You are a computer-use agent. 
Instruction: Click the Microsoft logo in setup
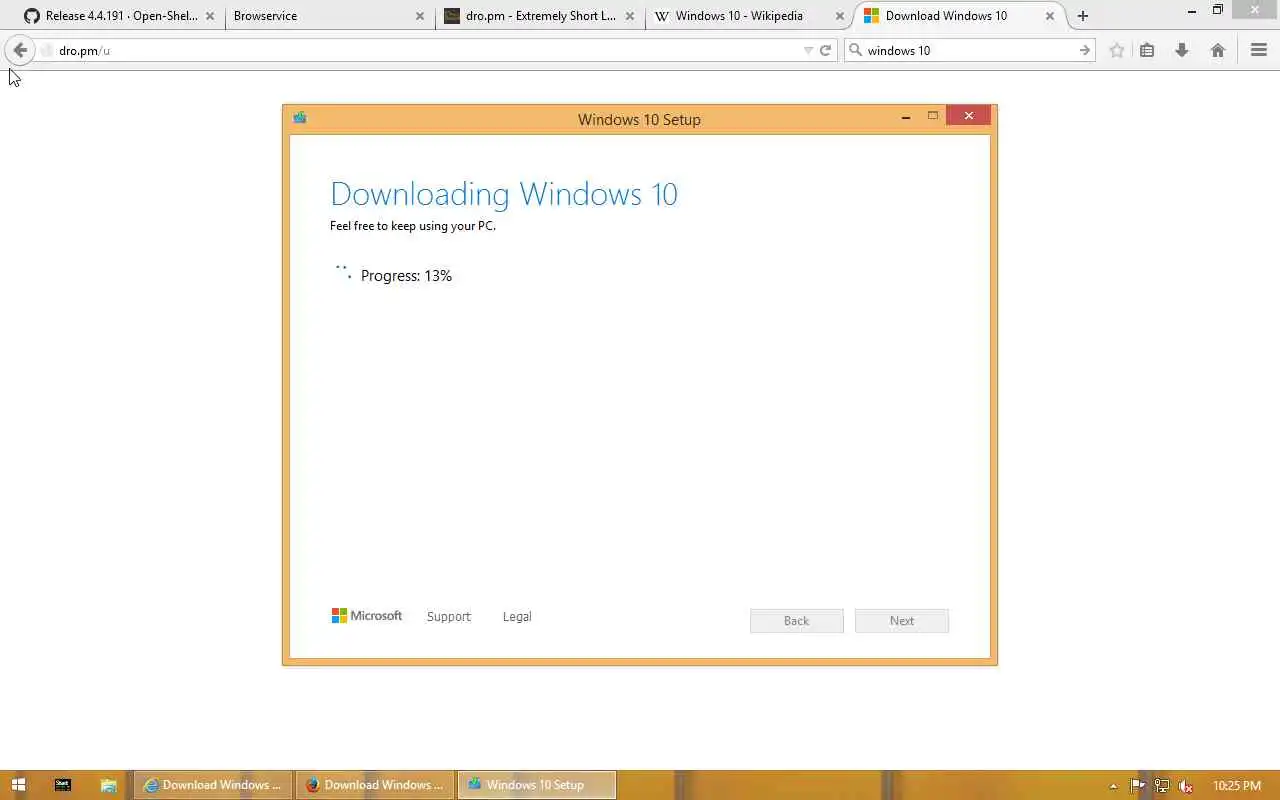pyautogui.click(x=367, y=616)
